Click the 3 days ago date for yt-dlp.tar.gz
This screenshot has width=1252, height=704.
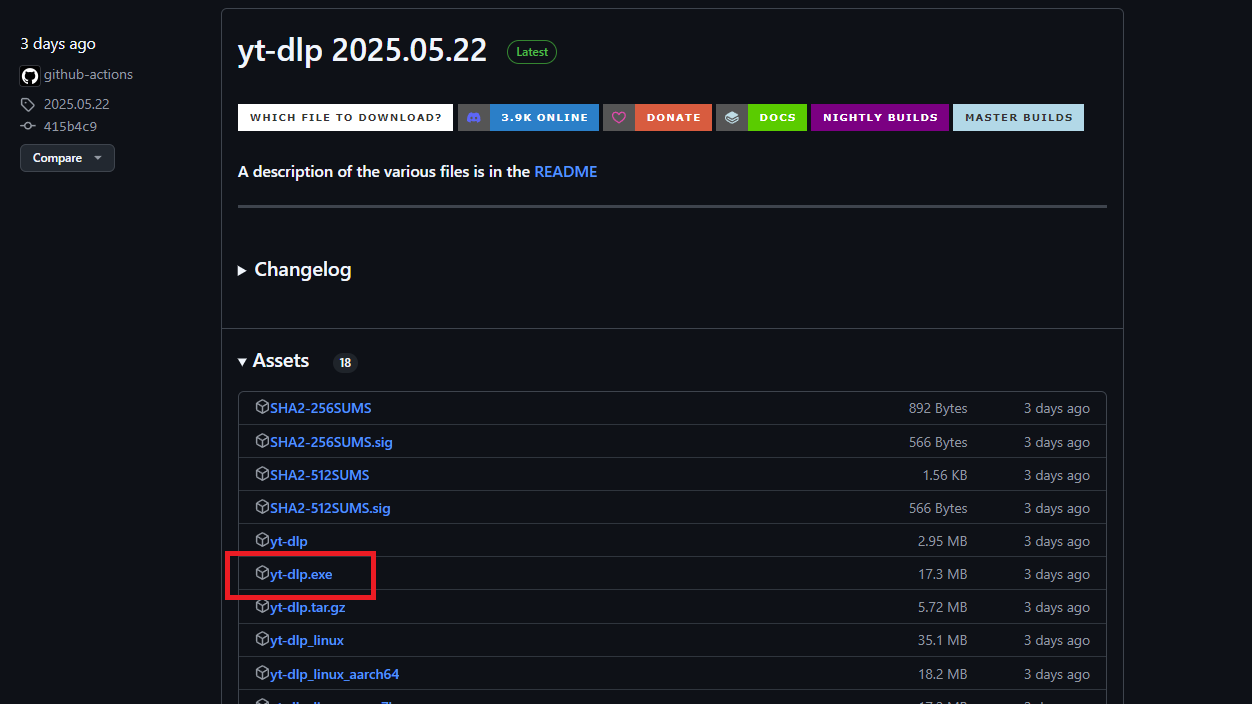coord(1057,607)
